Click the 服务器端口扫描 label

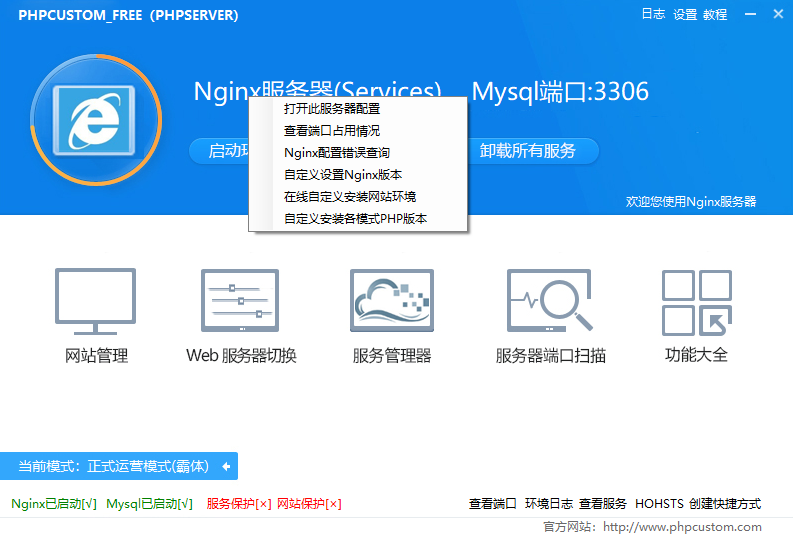551,355
